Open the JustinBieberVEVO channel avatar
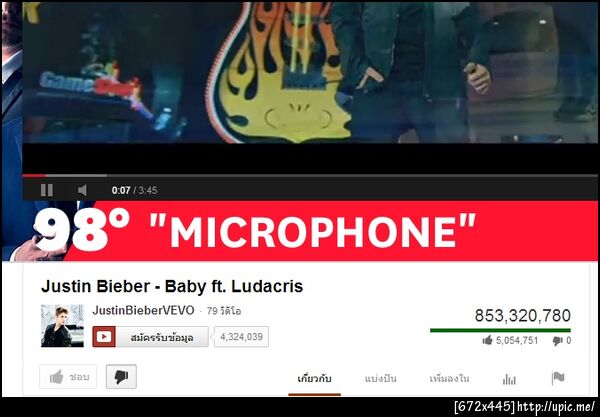 62,326
